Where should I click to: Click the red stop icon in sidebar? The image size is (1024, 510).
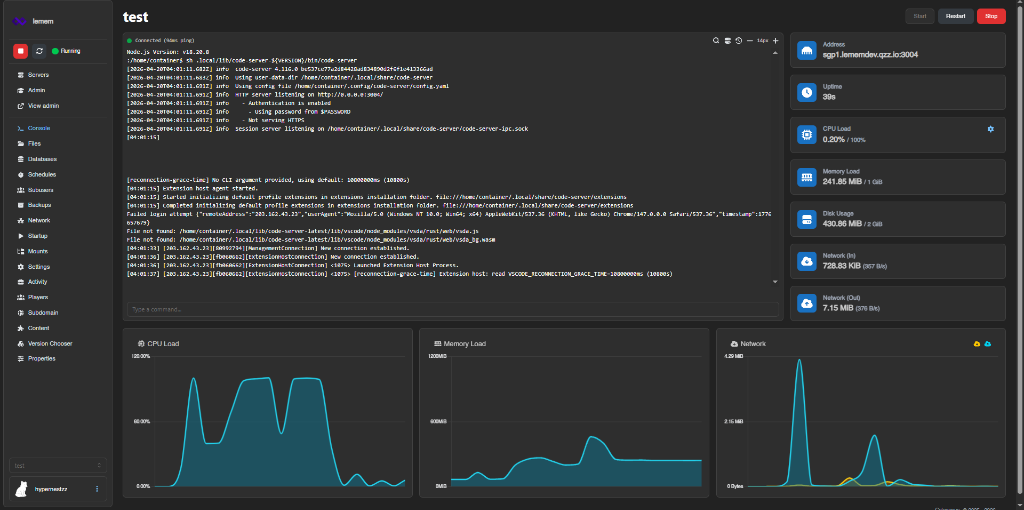(20, 51)
